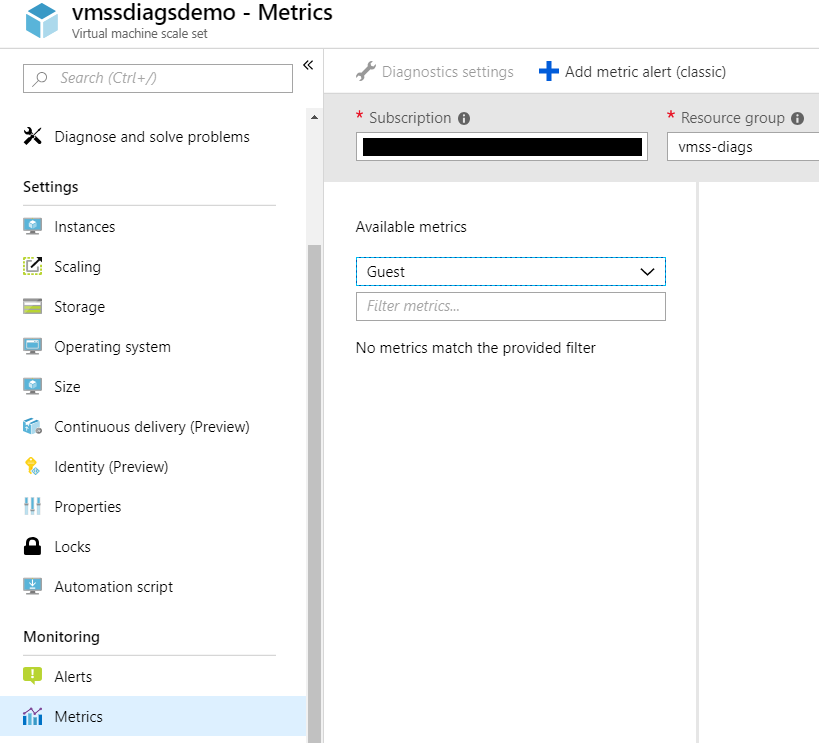Go to Alerts under Monitoring
Viewport: 819px width, 743px height.
[x=73, y=677]
